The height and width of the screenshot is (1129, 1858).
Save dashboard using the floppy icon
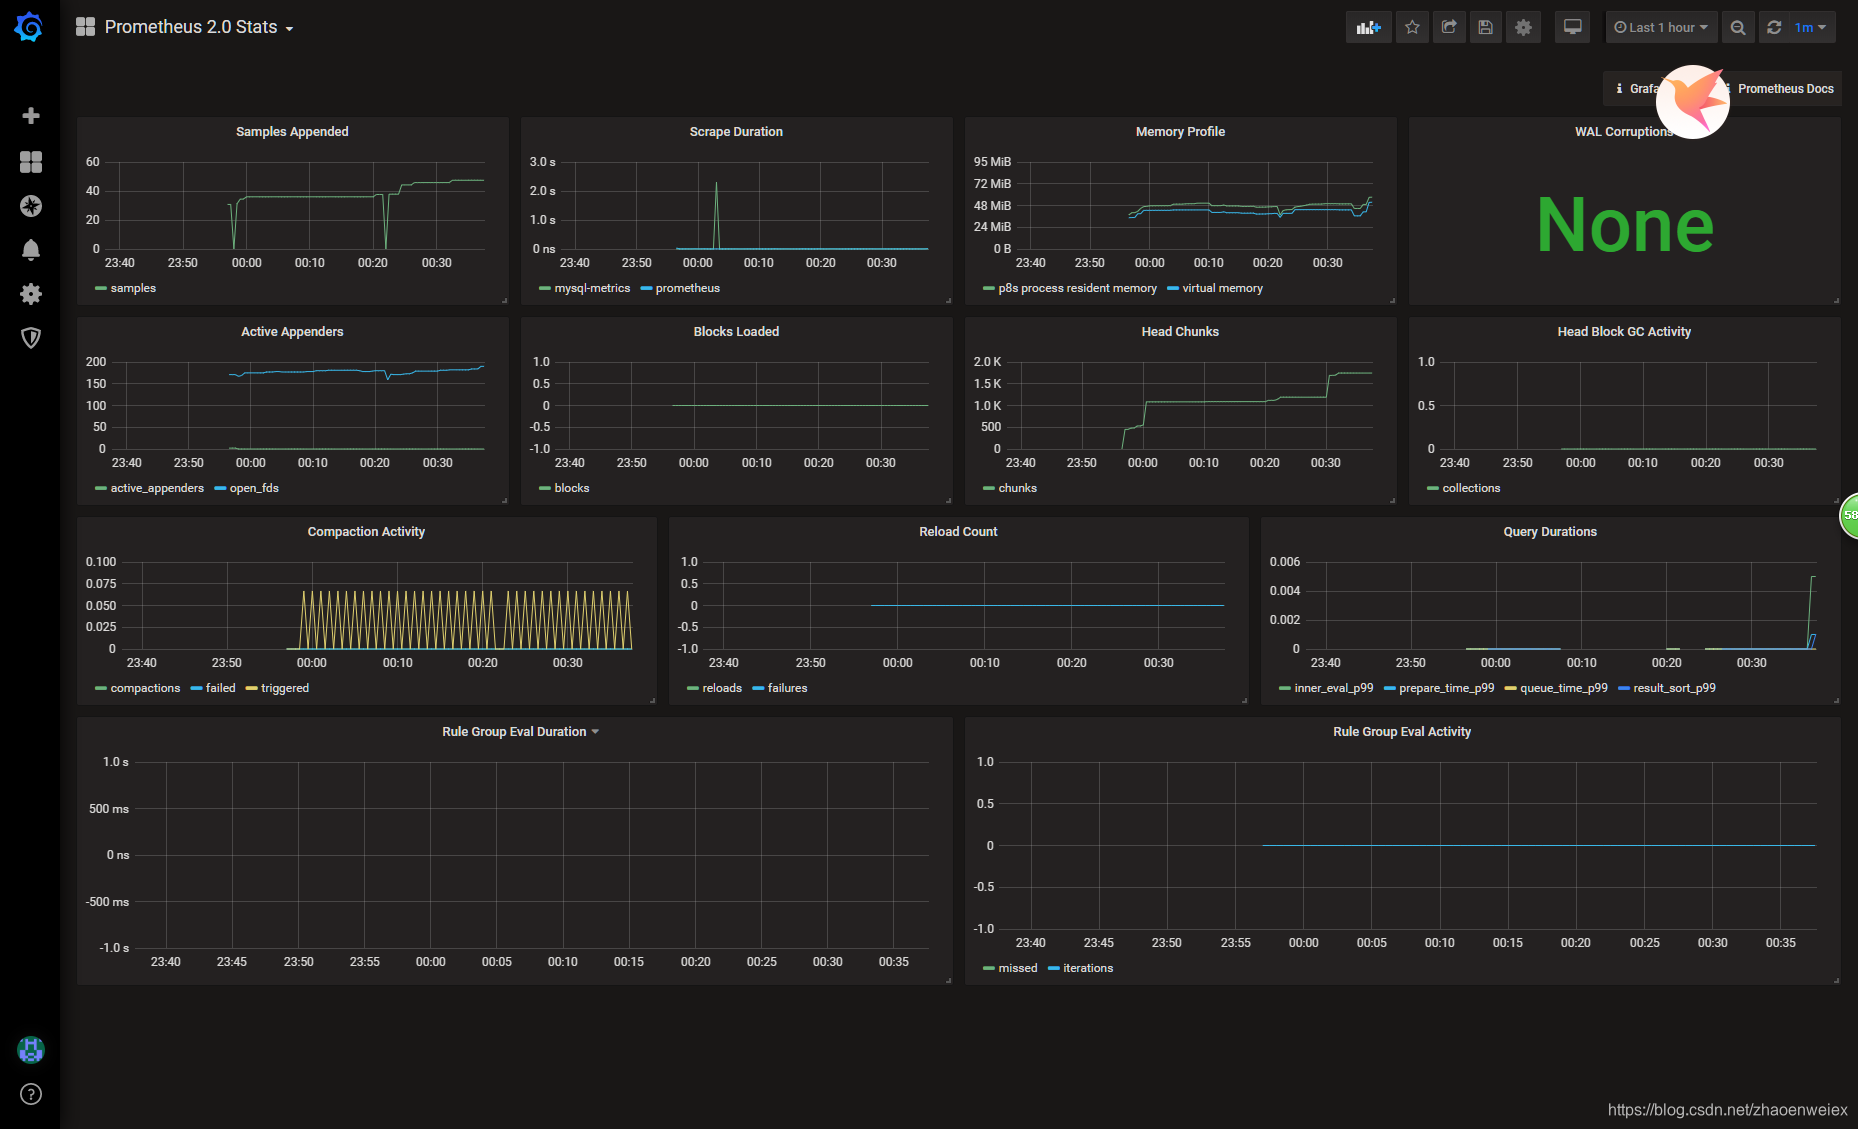[x=1486, y=27]
